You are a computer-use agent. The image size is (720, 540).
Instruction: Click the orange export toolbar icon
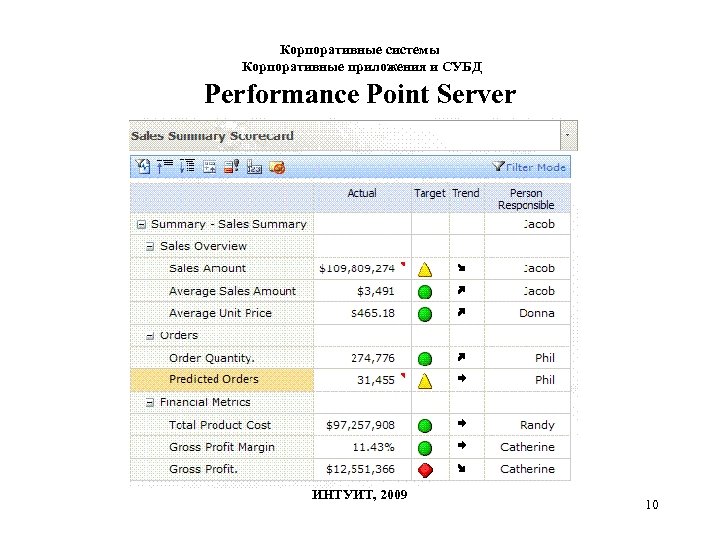277,168
